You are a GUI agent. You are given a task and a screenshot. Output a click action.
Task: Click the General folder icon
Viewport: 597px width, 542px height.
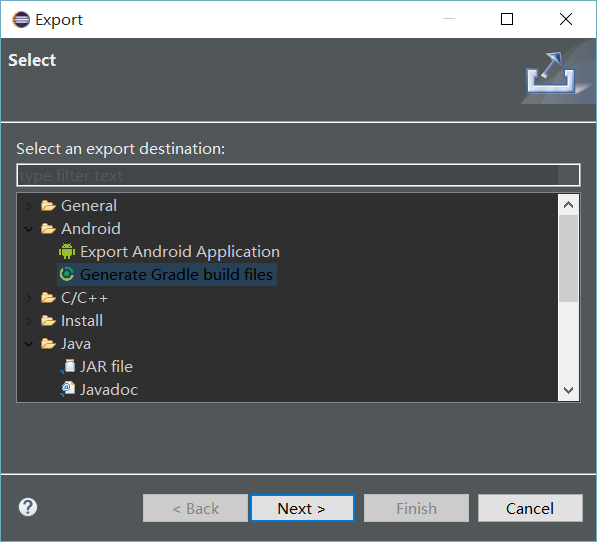pyautogui.click(x=48, y=206)
